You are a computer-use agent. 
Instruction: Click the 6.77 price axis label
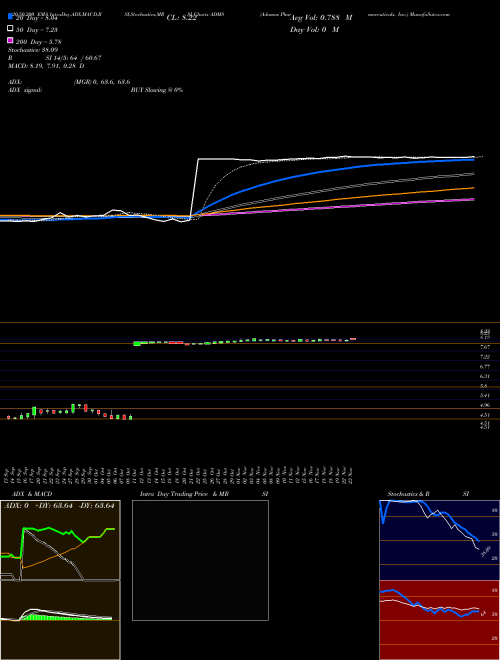484,367
